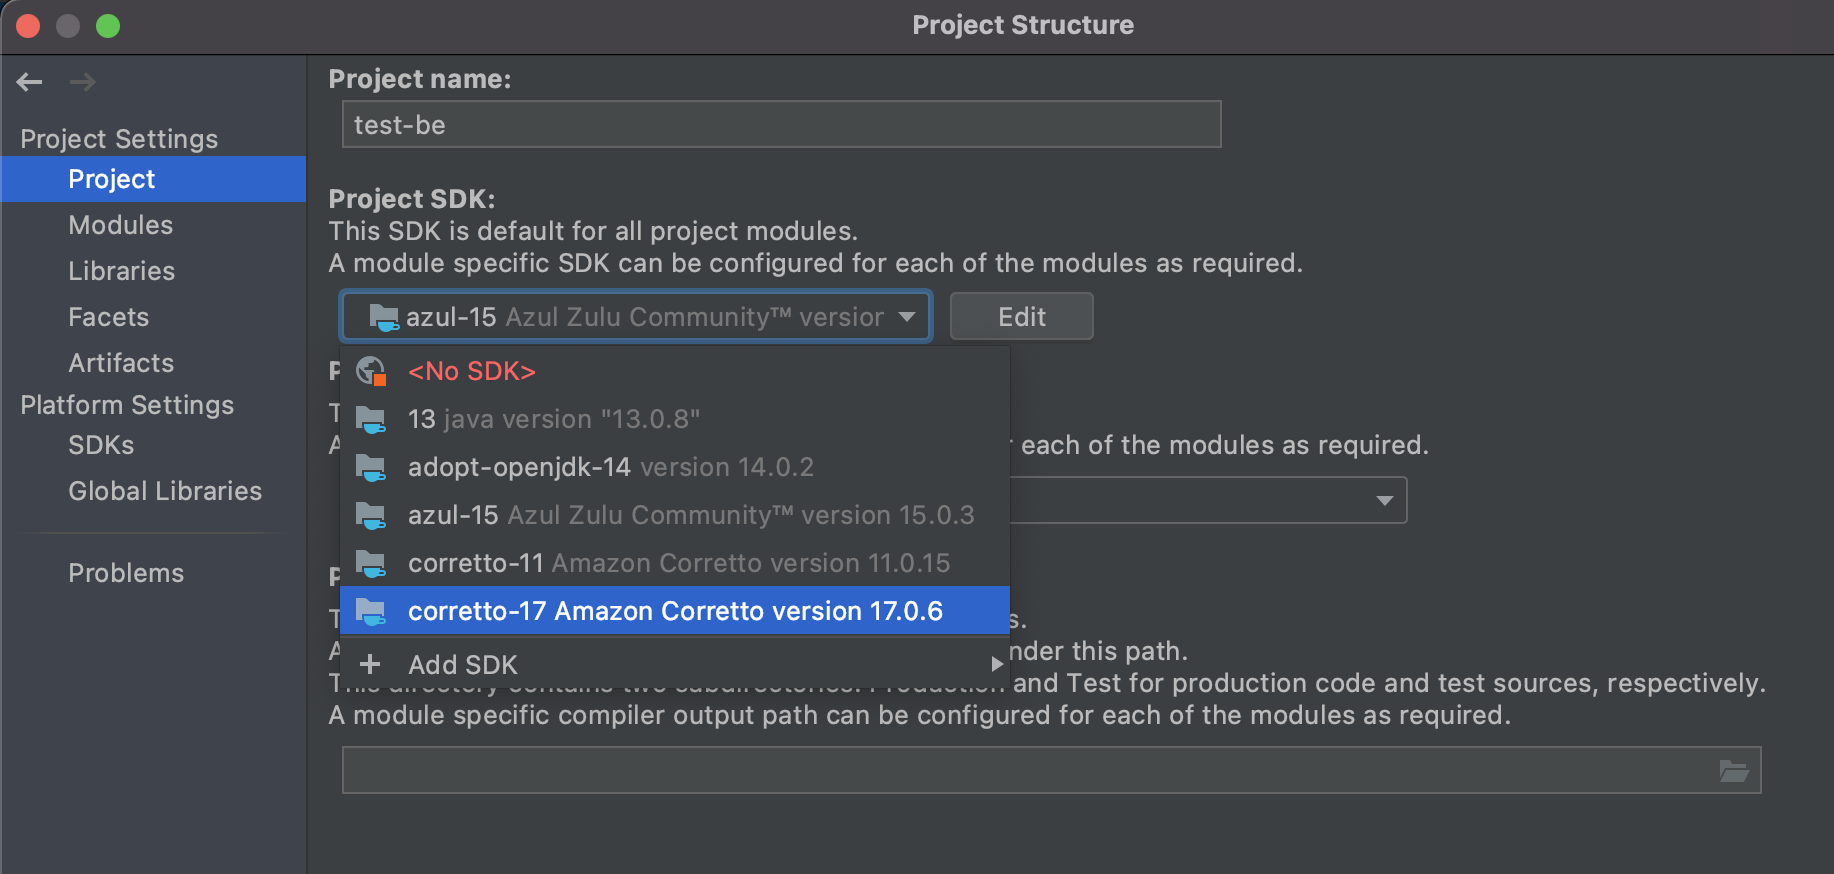Screen dimensions: 1834x874
Task: Open Artifacts section
Action: click(153, 363)
